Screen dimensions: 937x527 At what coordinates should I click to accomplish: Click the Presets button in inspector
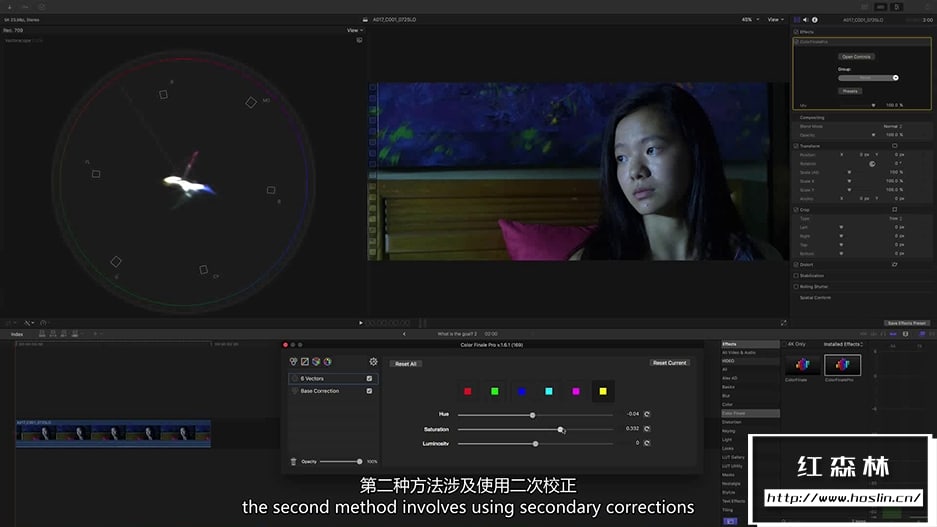(850, 91)
